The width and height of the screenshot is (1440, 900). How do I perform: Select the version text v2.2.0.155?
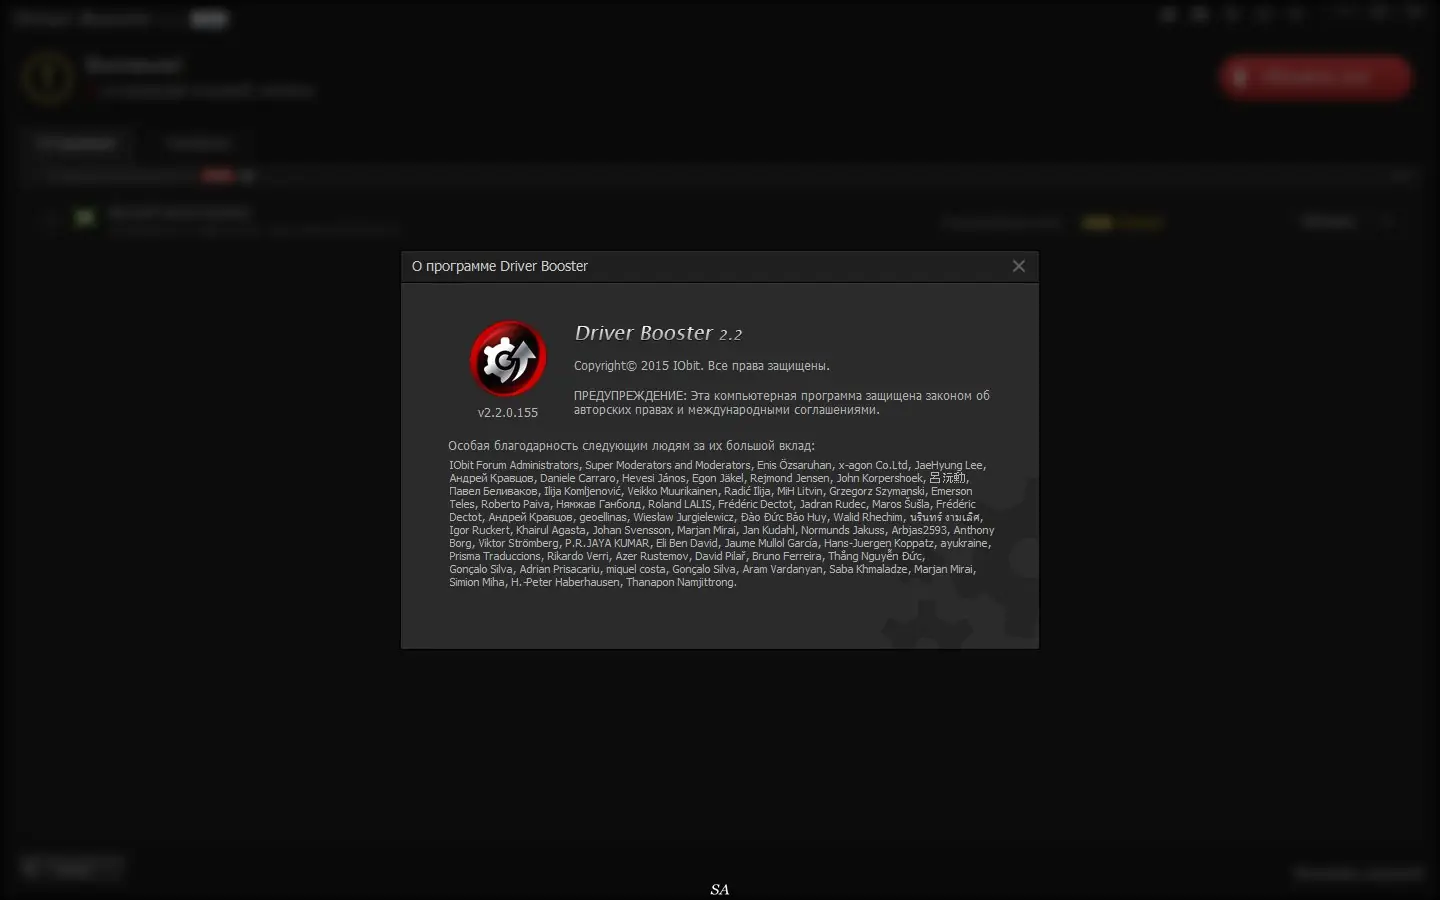[x=508, y=412]
